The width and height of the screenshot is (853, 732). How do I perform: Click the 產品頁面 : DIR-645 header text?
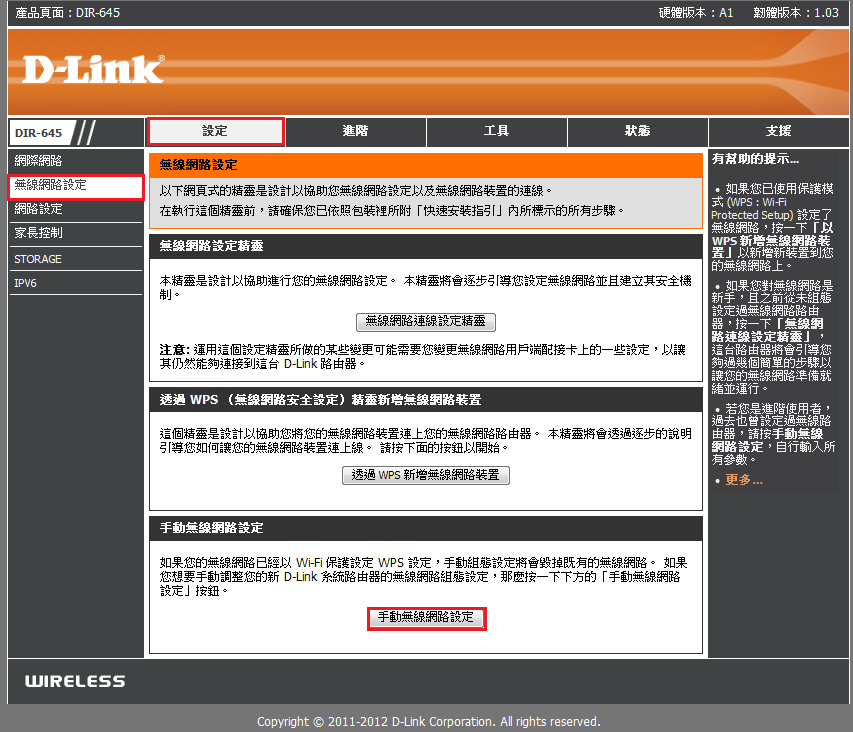pos(67,13)
